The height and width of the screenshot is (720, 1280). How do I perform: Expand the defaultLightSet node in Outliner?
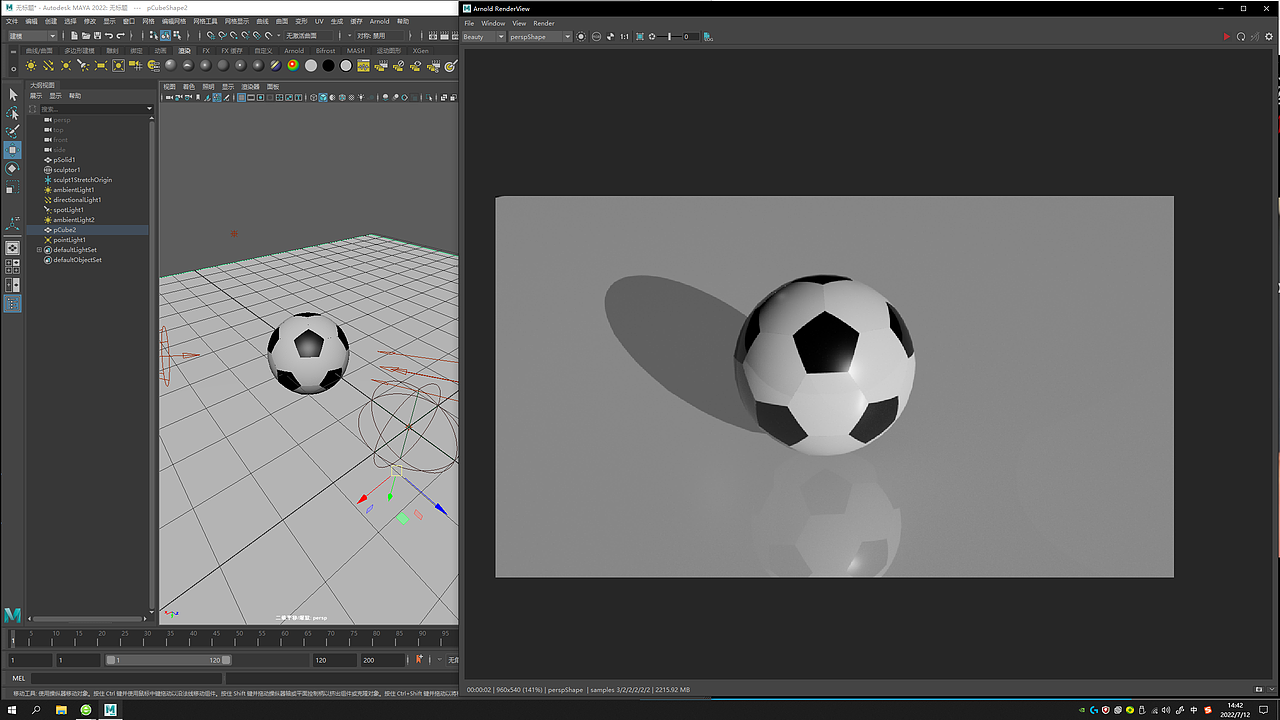click(x=39, y=250)
